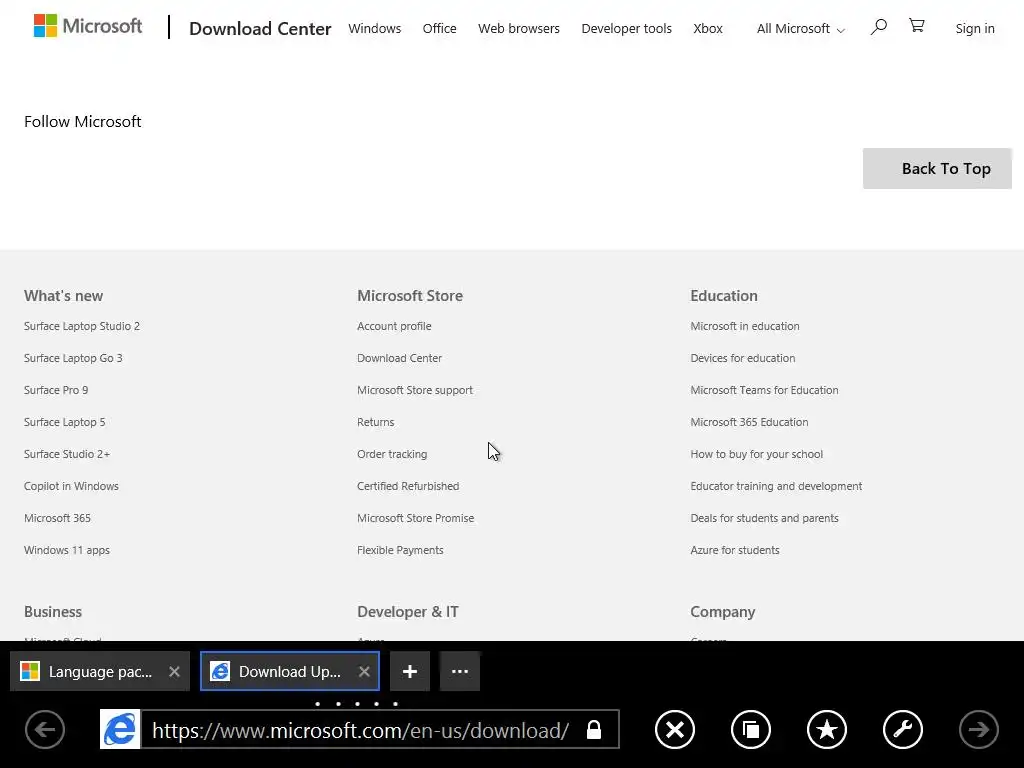Open Surface Laptop Studio 2 link

tap(82, 326)
